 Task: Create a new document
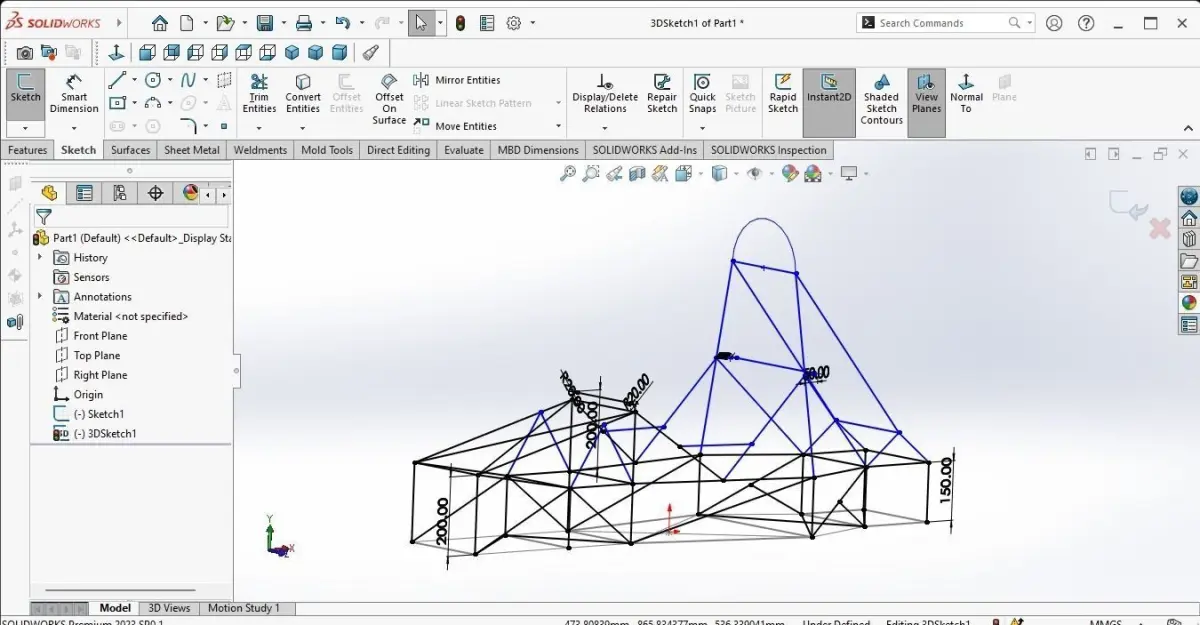(186, 23)
